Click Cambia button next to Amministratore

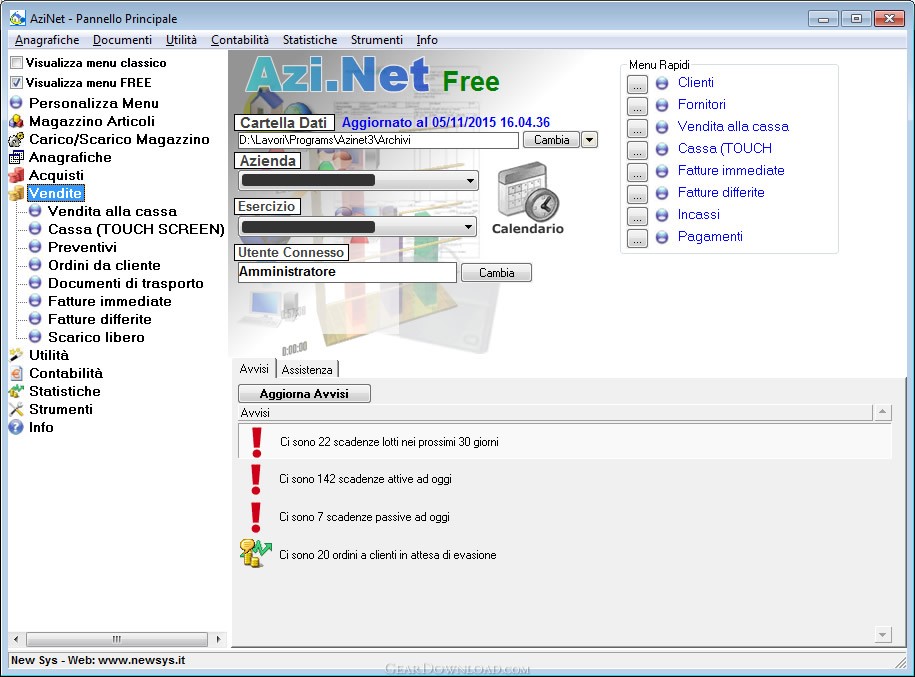pyautogui.click(x=497, y=273)
